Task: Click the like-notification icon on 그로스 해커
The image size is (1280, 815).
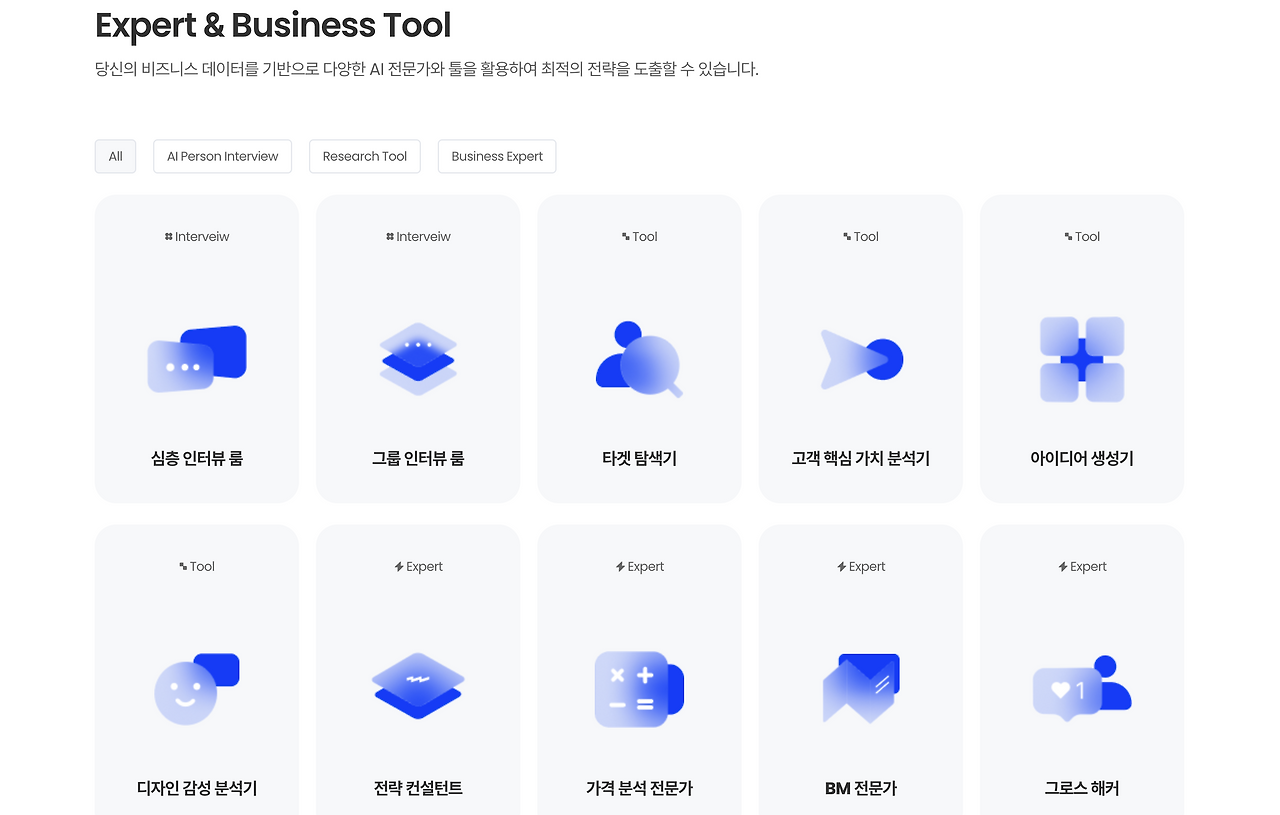Action: pos(1081,688)
